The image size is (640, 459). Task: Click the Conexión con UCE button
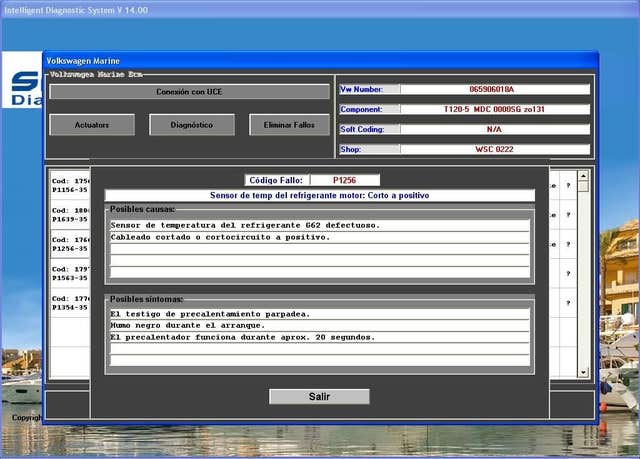tap(189, 92)
